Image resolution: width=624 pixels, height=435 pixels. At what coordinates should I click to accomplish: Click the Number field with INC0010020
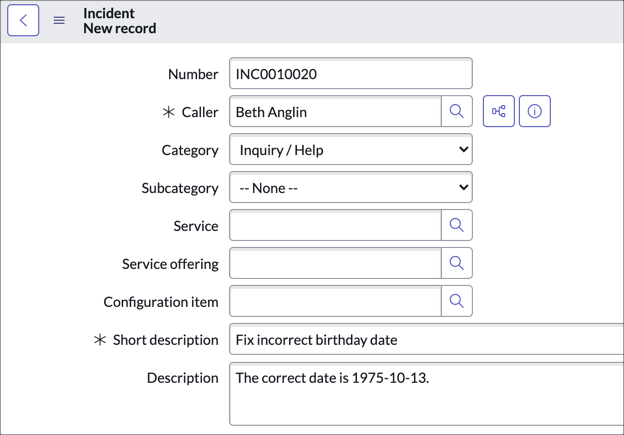(351, 74)
